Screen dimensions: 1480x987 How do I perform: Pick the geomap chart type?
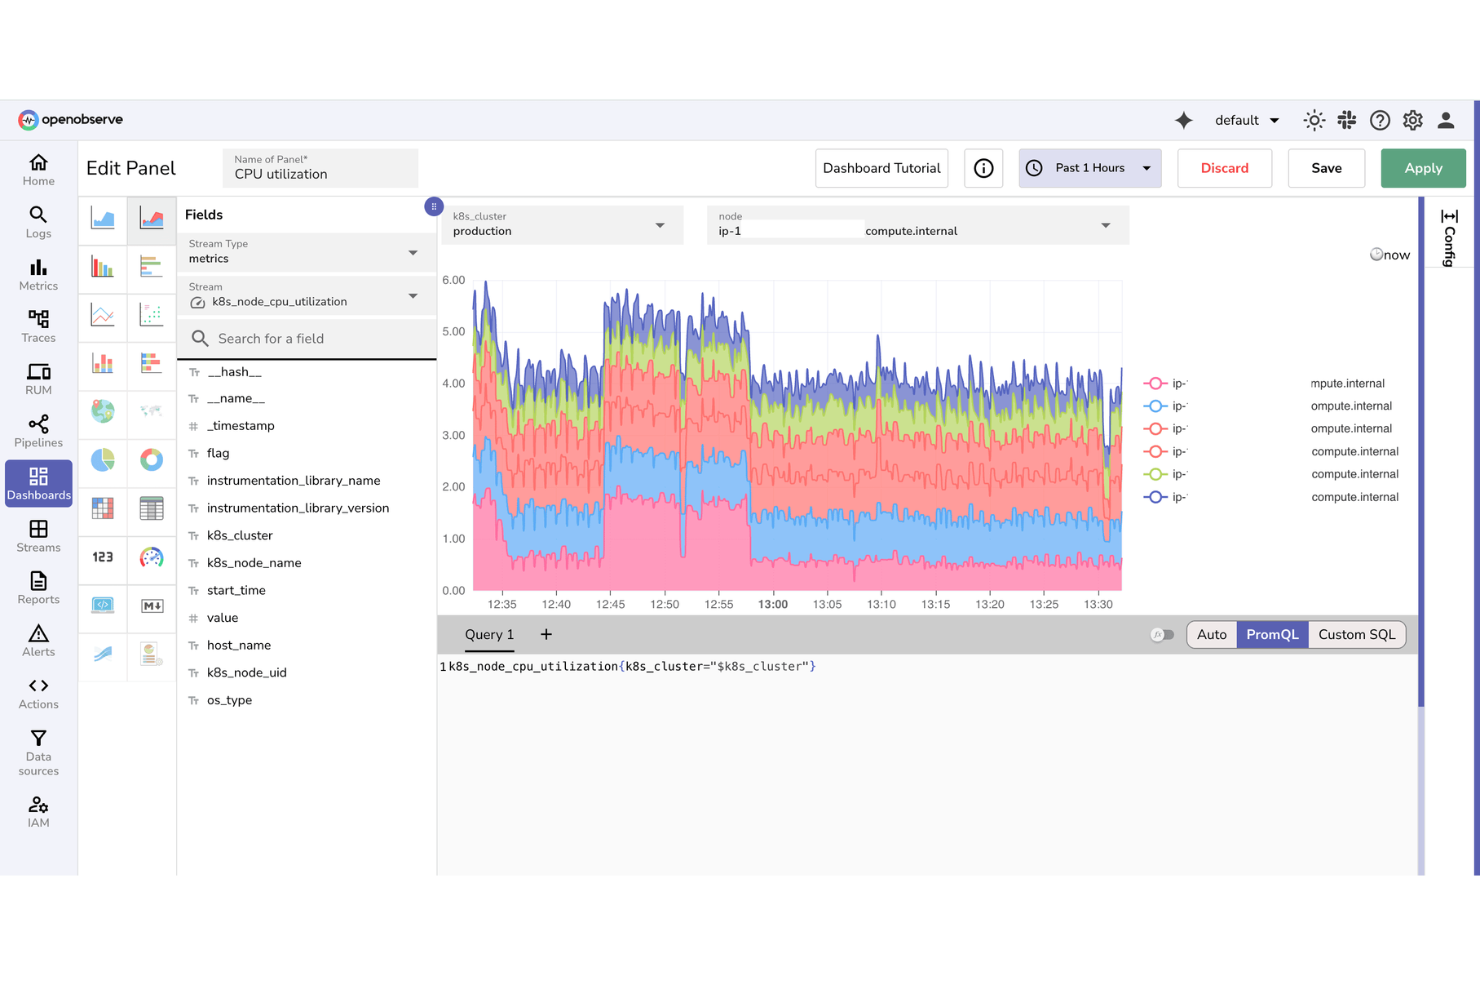[102, 411]
